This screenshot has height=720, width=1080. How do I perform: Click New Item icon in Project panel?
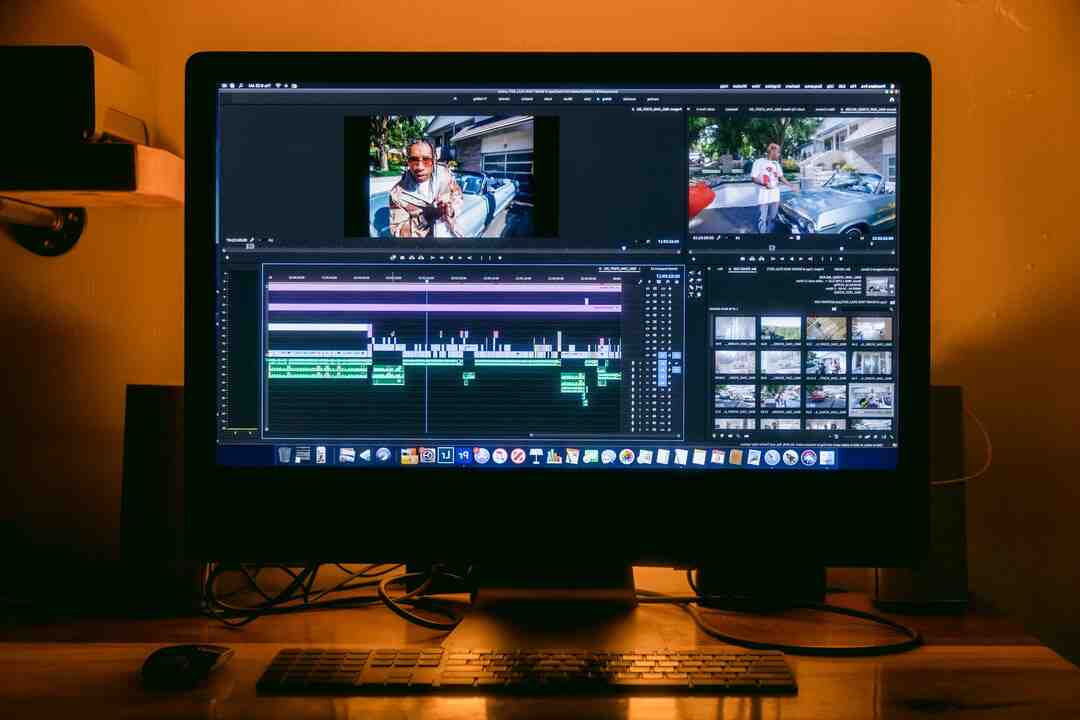pyautogui.click(x=722, y=436)
